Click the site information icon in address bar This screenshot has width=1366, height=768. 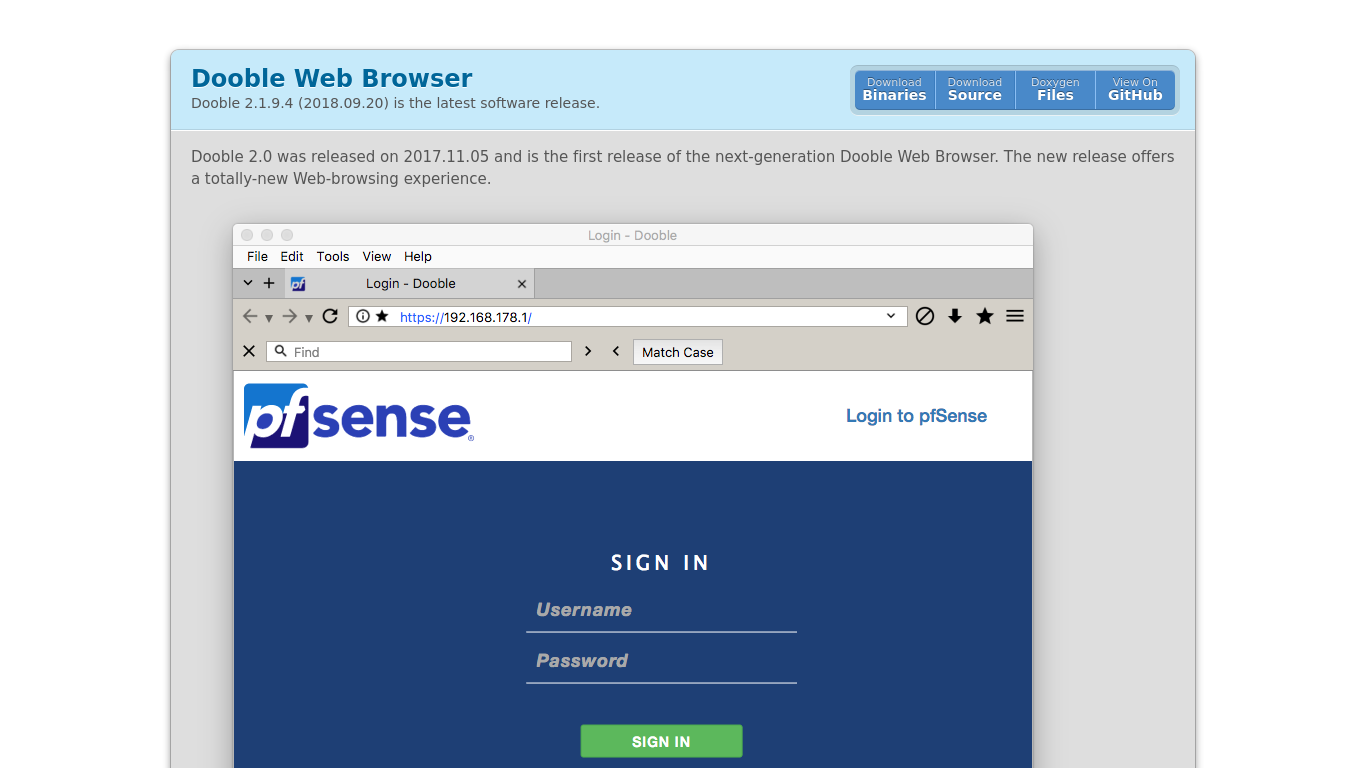pyautogui.click(x=361, y=316)
